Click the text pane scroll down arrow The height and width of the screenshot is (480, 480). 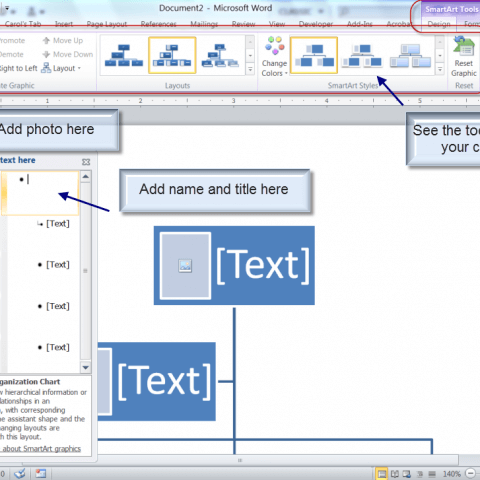85,367
